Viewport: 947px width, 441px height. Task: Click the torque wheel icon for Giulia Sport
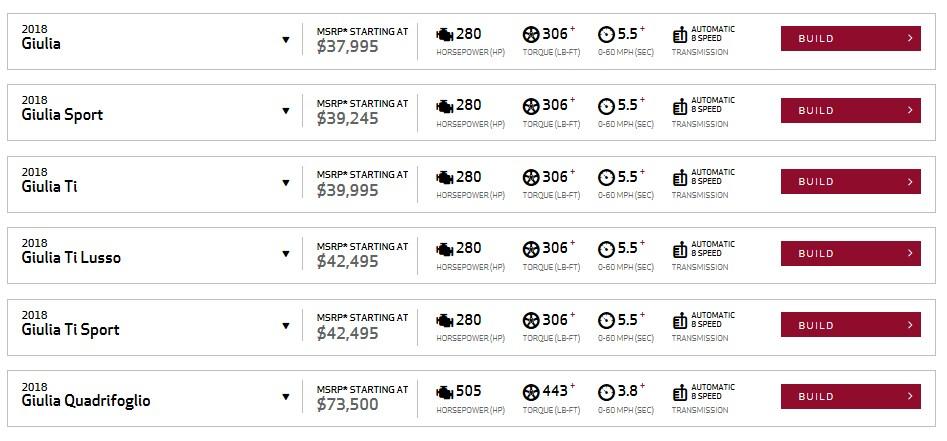coord(531,105)
